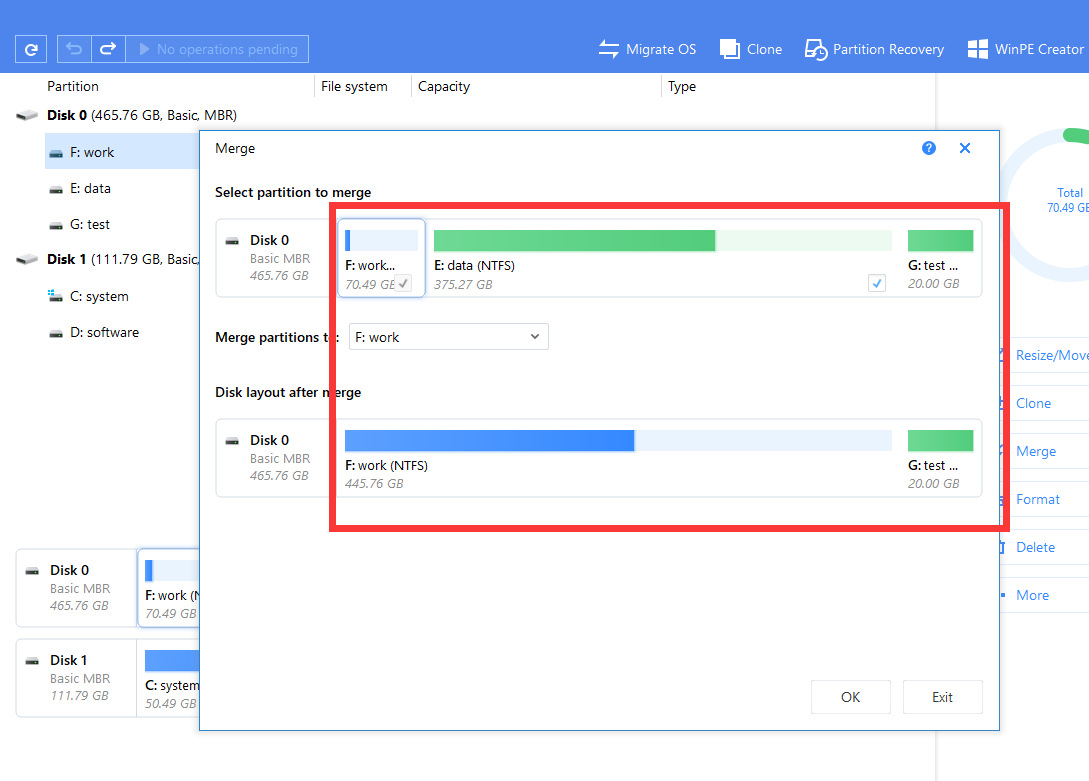Click Clone in right side panel
Screen dimensions: 1089x781
(1033, 403)
